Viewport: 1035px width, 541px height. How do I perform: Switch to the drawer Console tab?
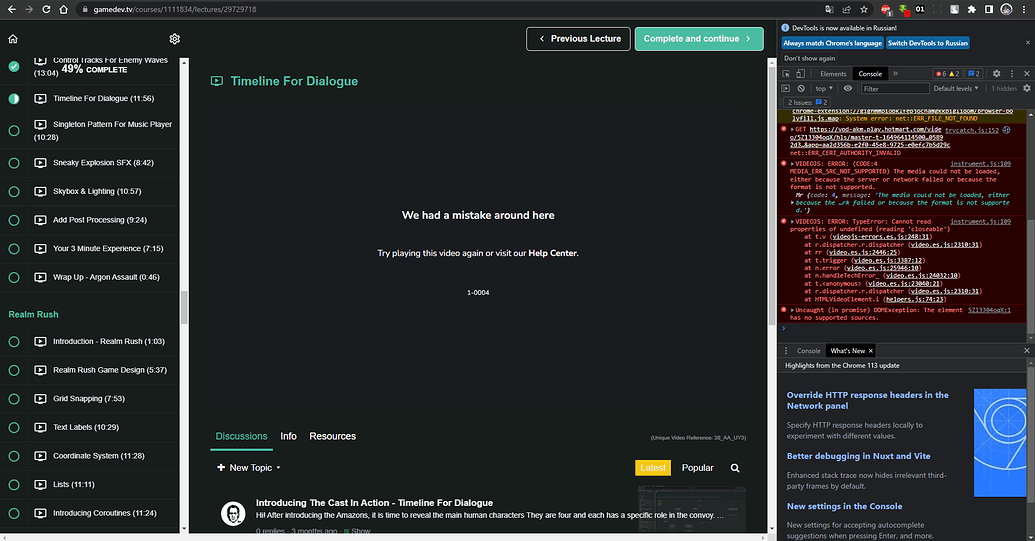(x=809, y=351)
